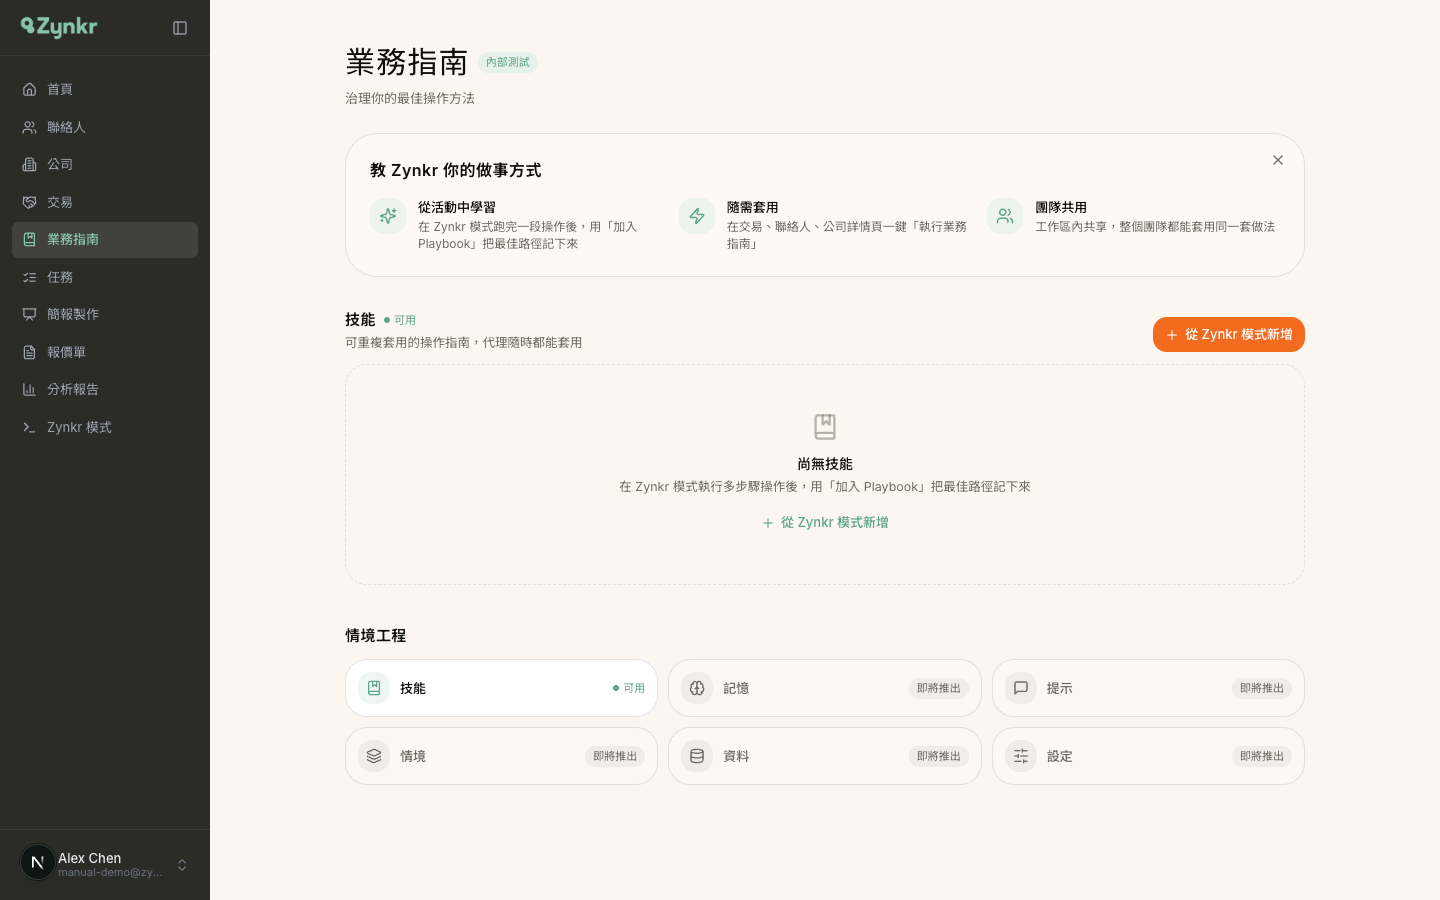The height and width of the screenshot is (900, 1440).
Task: Open the 任務 list
Action: coord(105,277)
